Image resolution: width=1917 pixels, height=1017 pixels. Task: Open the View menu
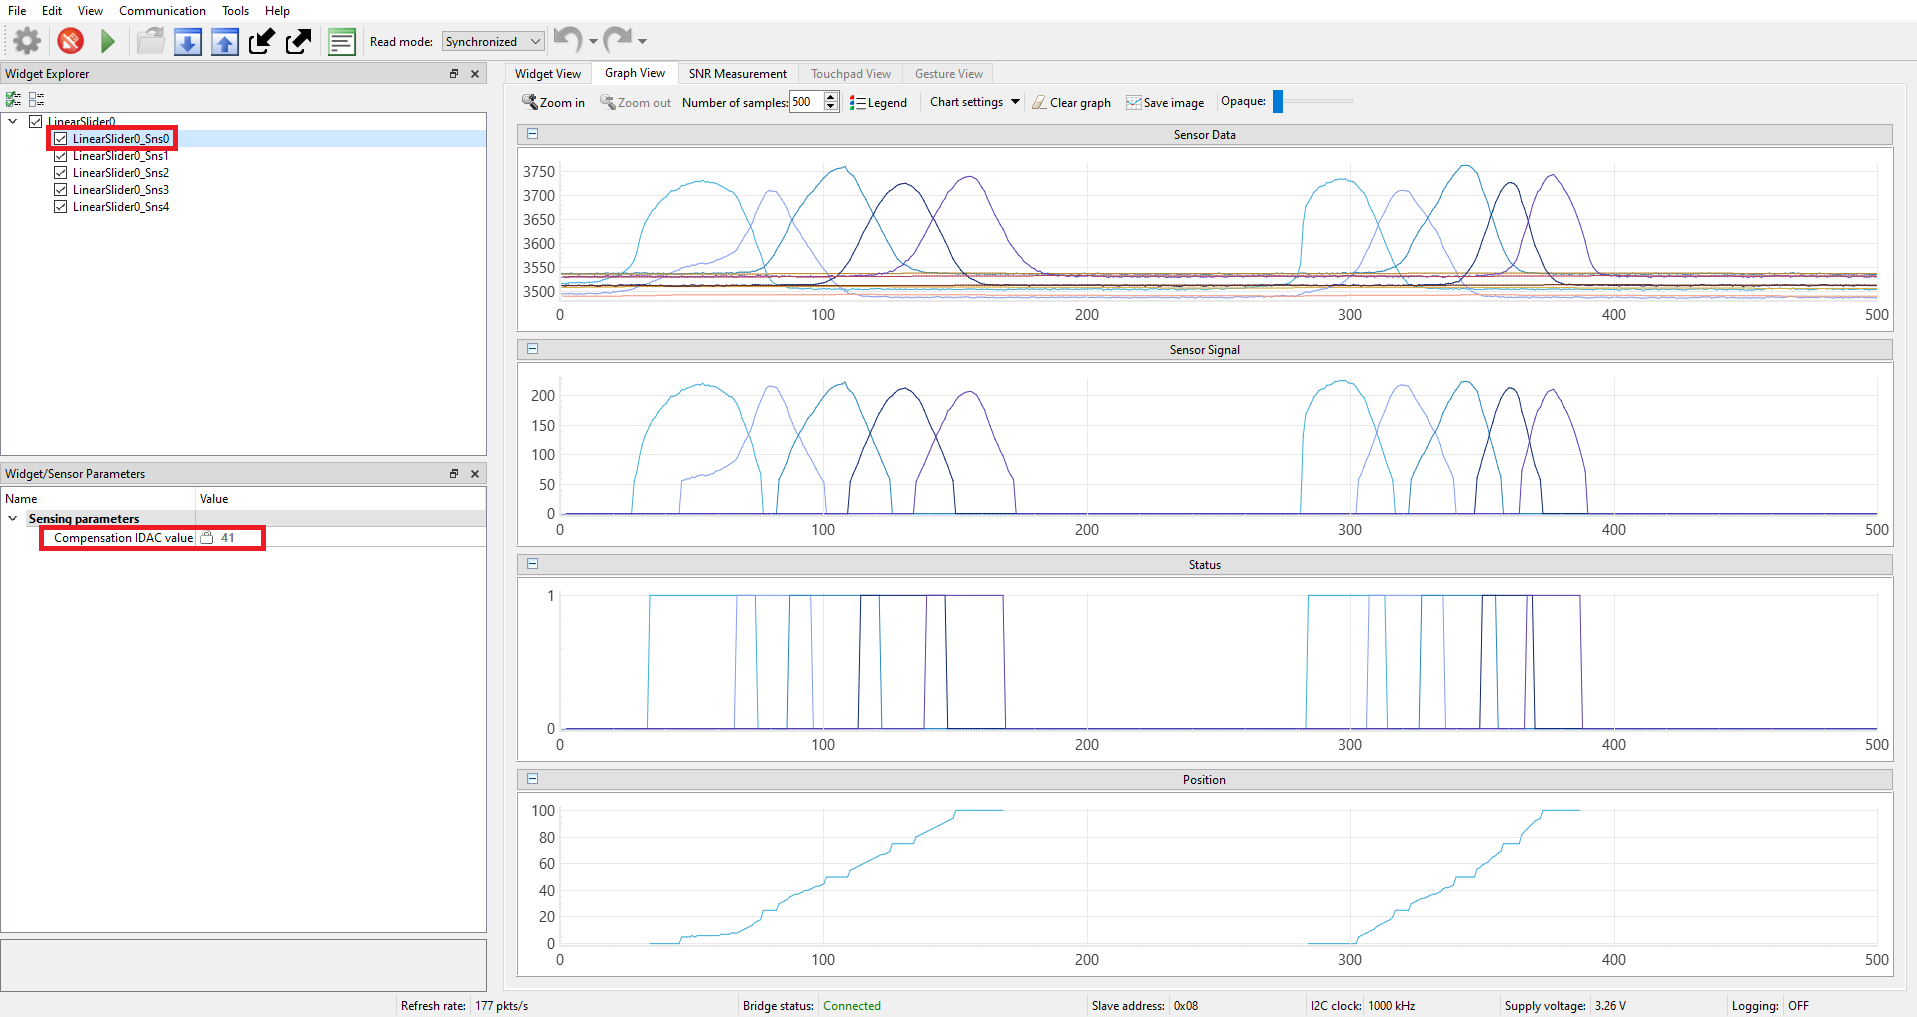pyautogui.click(x=90, y=11)
